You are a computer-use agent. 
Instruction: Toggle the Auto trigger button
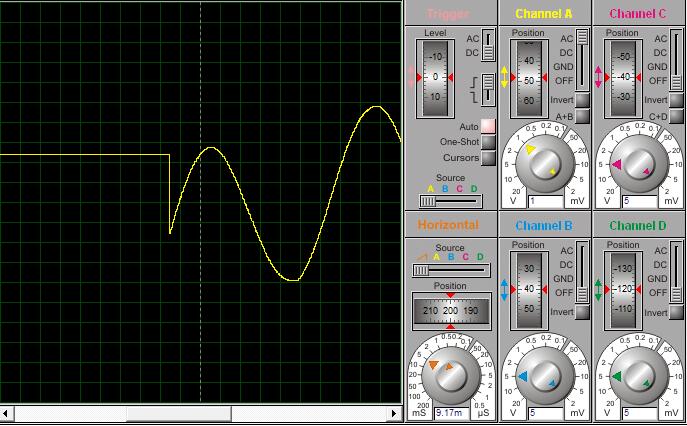(488, 126)
